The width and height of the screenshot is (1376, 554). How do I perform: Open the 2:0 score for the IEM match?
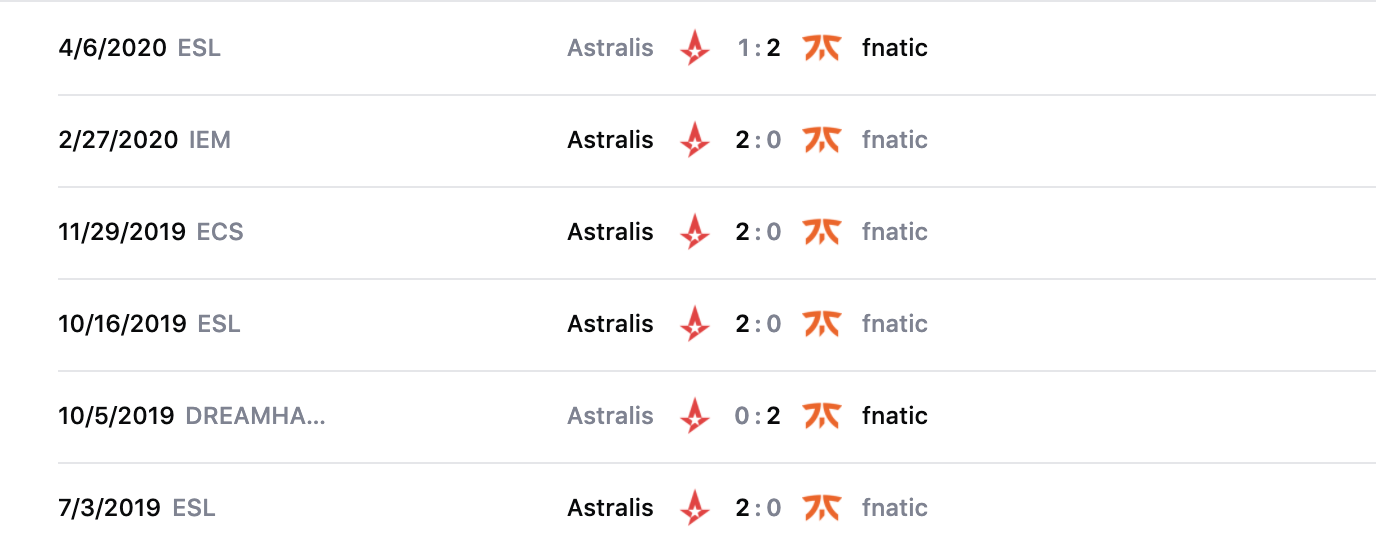click(x=758, y=140)
